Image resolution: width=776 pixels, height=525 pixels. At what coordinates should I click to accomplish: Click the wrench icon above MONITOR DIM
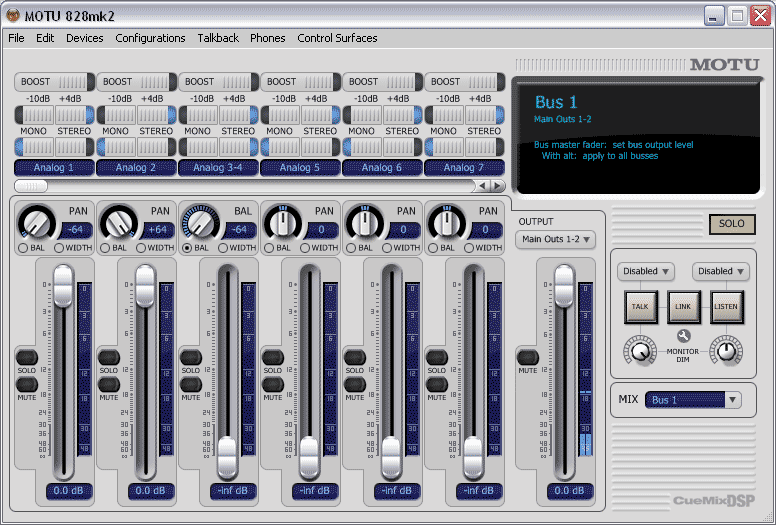(683, 336)
